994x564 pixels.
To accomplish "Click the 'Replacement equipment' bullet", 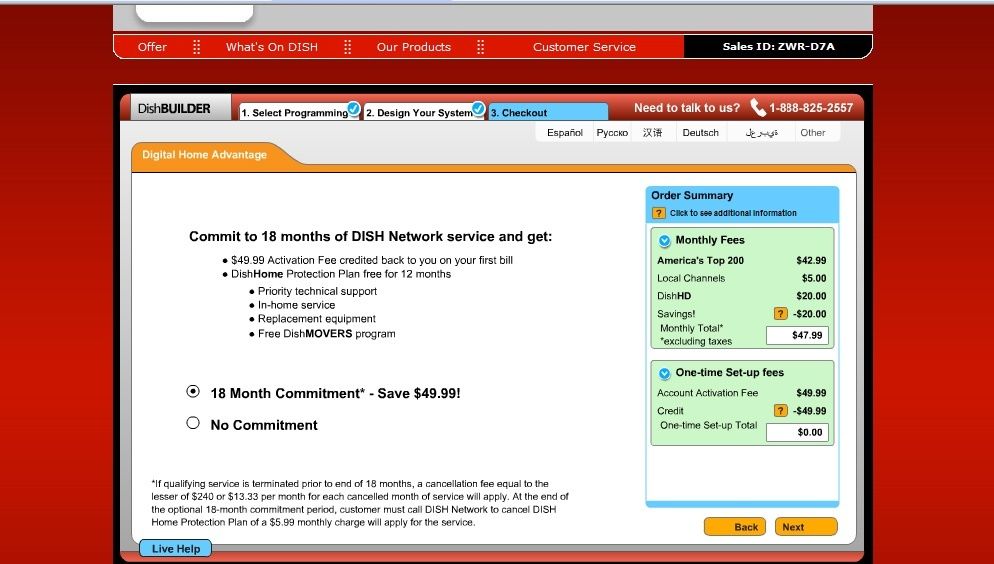I will [313, 319].
